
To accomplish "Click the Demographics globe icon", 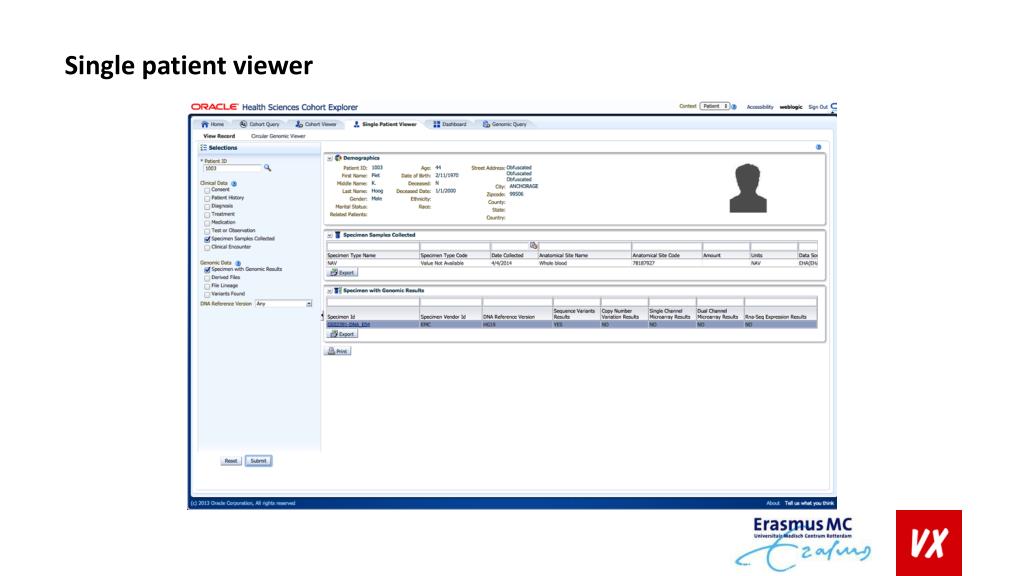I will 338,158.
